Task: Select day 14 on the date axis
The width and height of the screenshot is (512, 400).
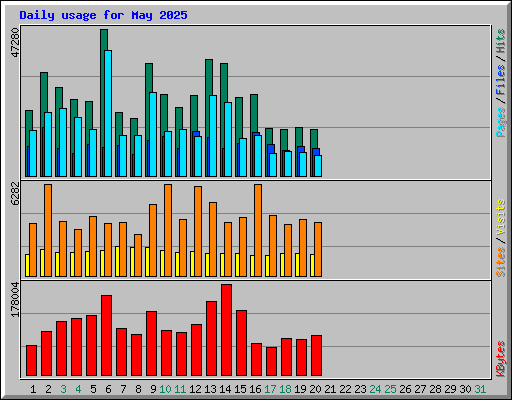Action: 225,389
